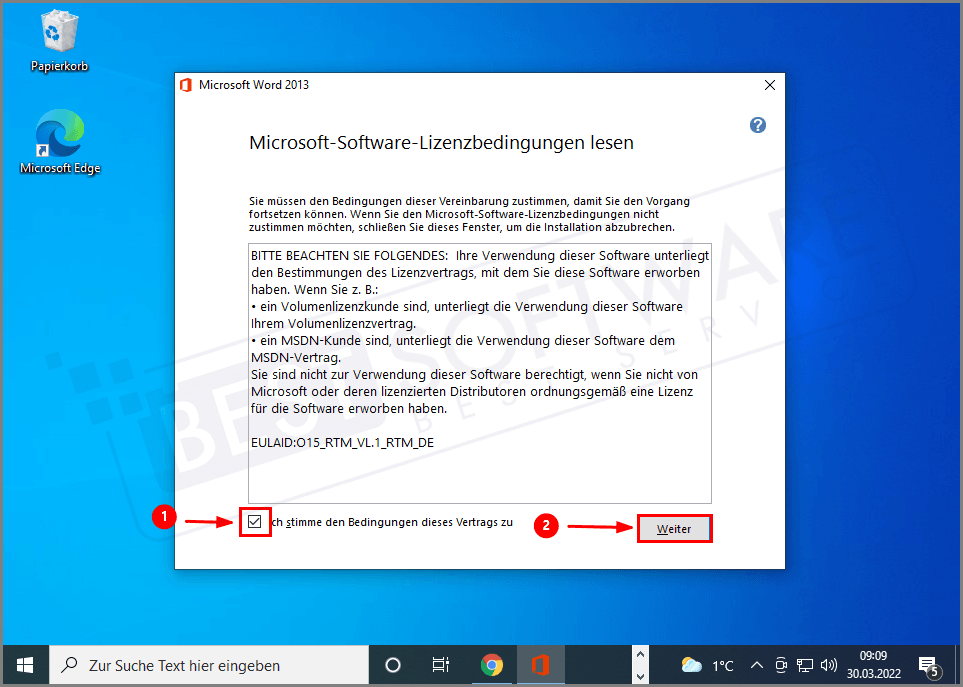Open the volume control in the system tray
This screenshot has height=687, width=963.
[x=830, y=664]
